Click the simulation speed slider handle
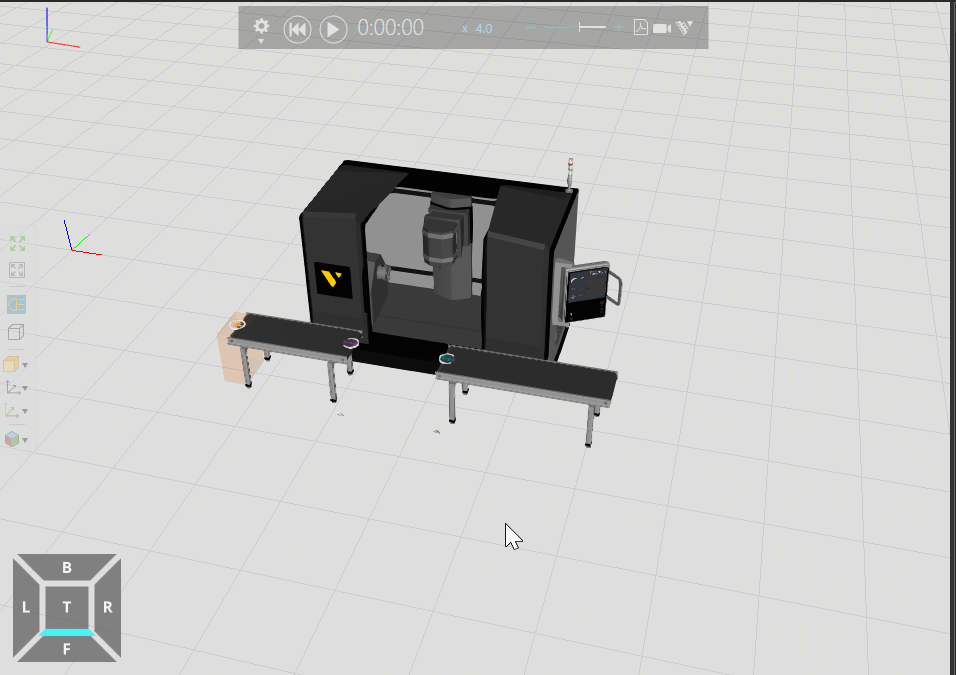956x675 pixels. tap(580, 27)
